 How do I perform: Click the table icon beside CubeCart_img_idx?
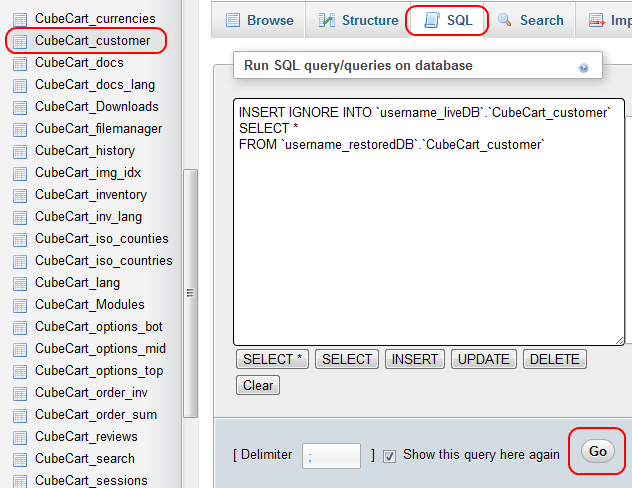[20, 174]
